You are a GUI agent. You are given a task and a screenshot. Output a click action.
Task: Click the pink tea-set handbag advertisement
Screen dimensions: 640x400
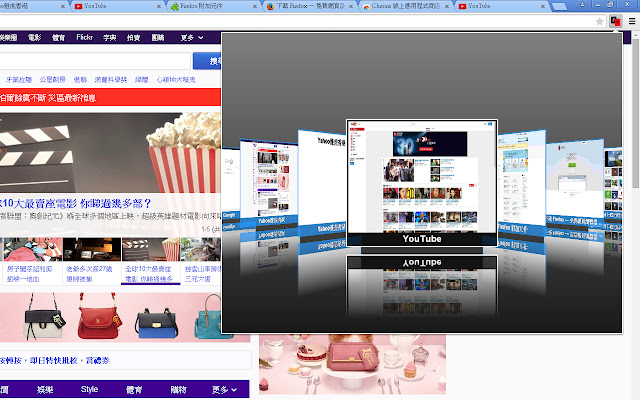point(352,364)
